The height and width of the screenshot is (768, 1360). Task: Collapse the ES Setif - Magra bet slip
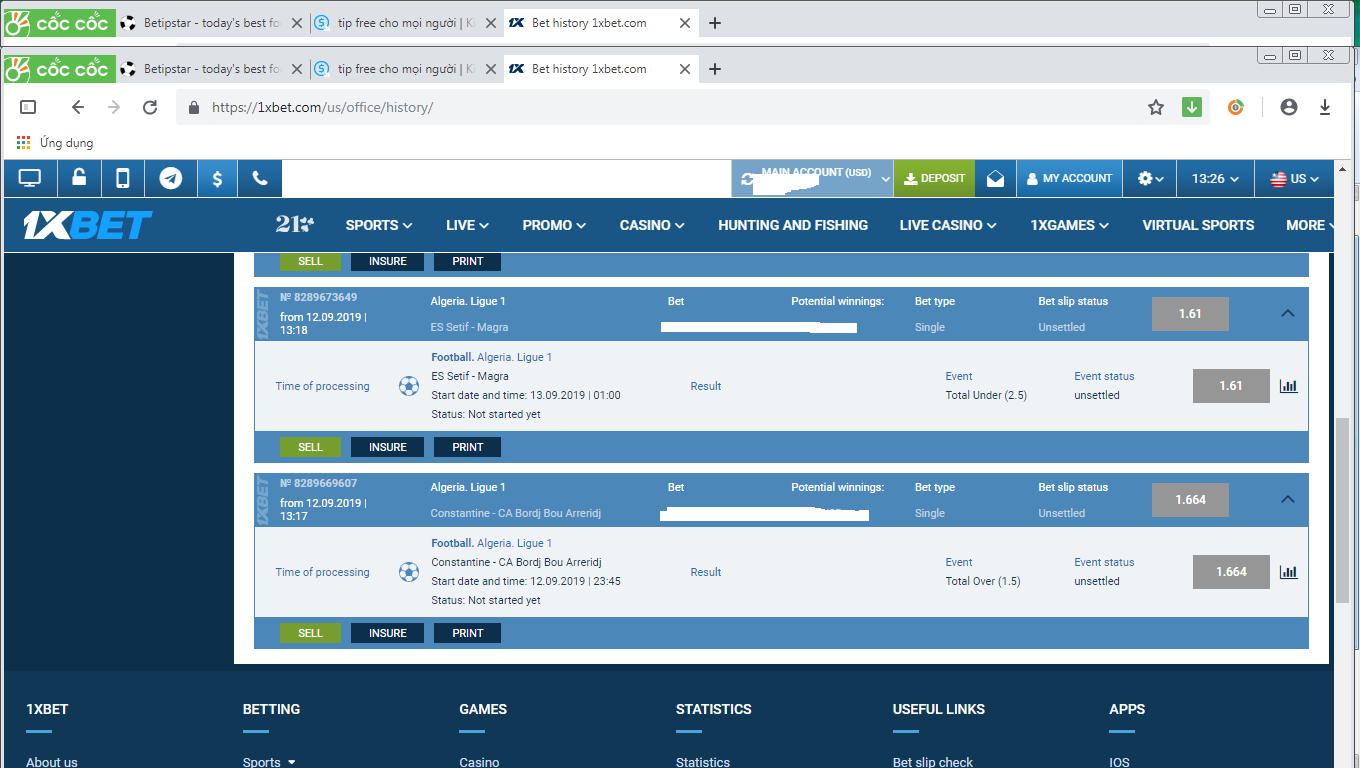pyautogui.click(x=1288, y=313)
